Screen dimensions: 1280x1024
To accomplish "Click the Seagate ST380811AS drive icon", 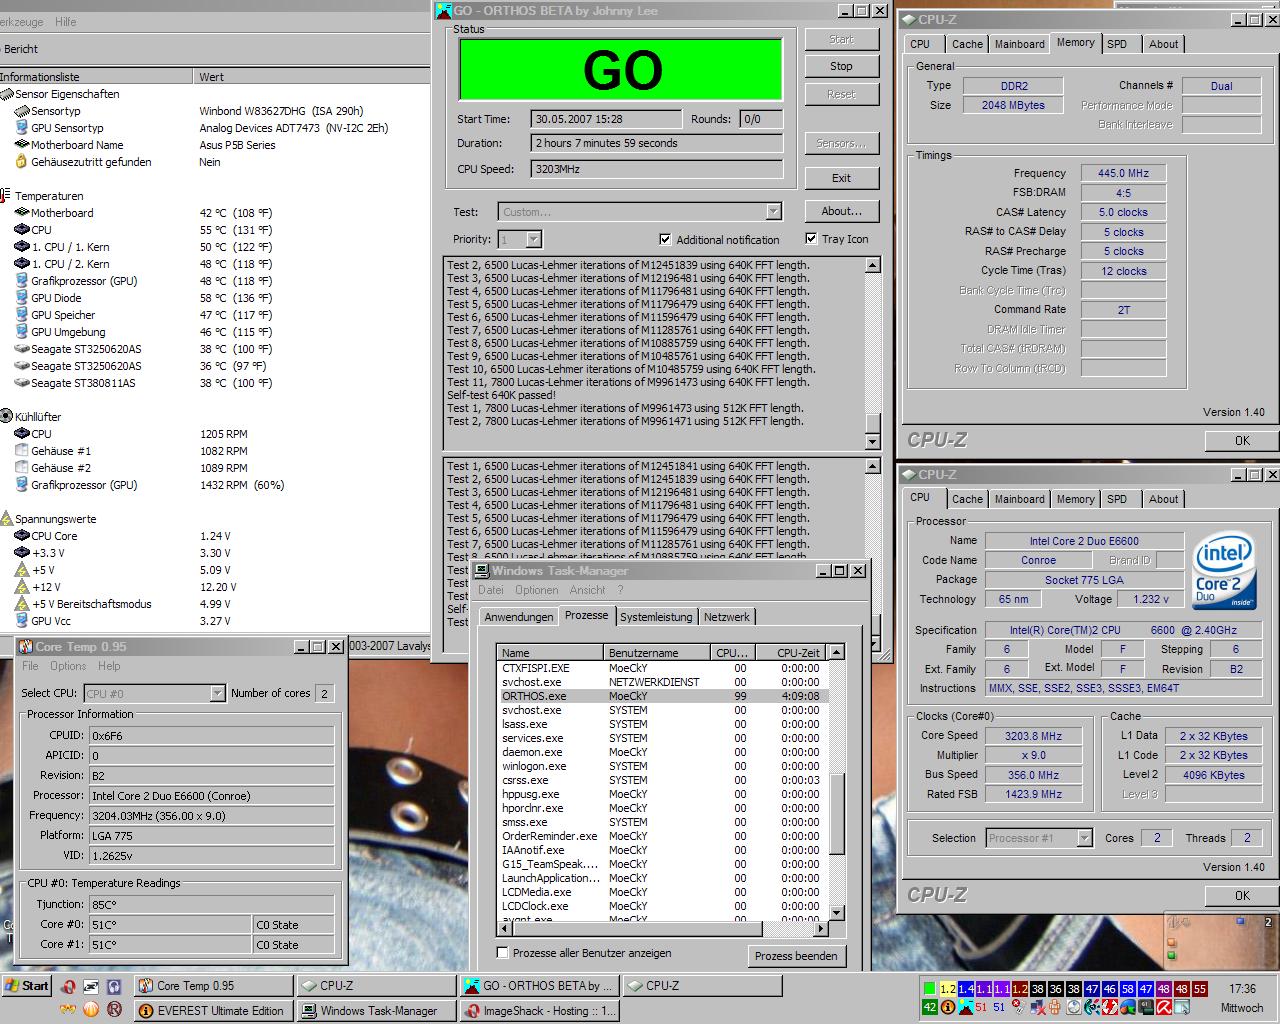I will (22, 383).
